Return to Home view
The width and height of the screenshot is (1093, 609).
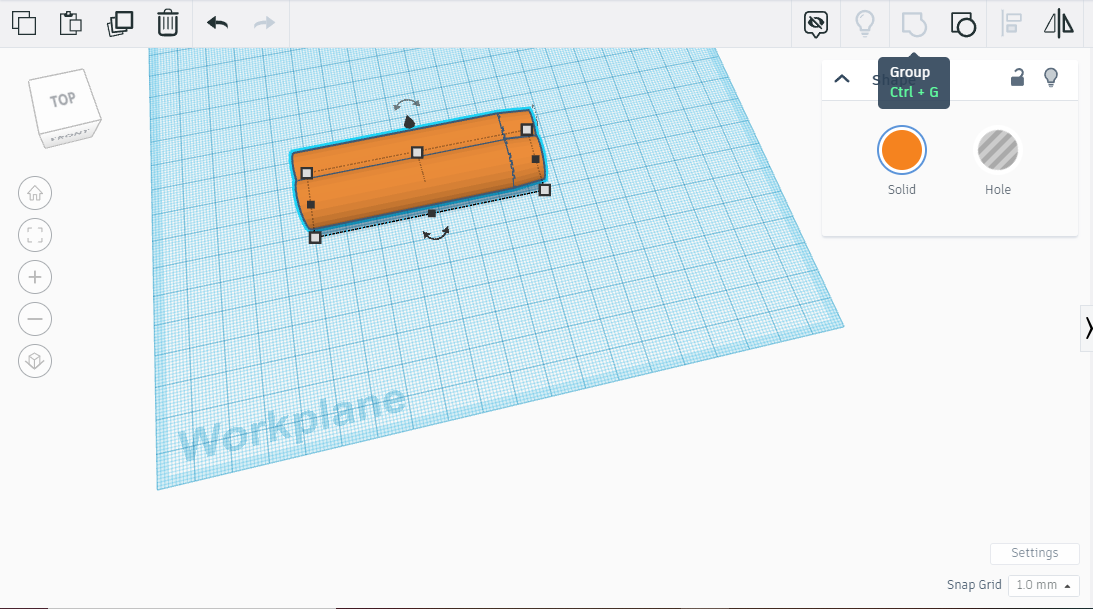pyautogui.click(x=35, y=193)
